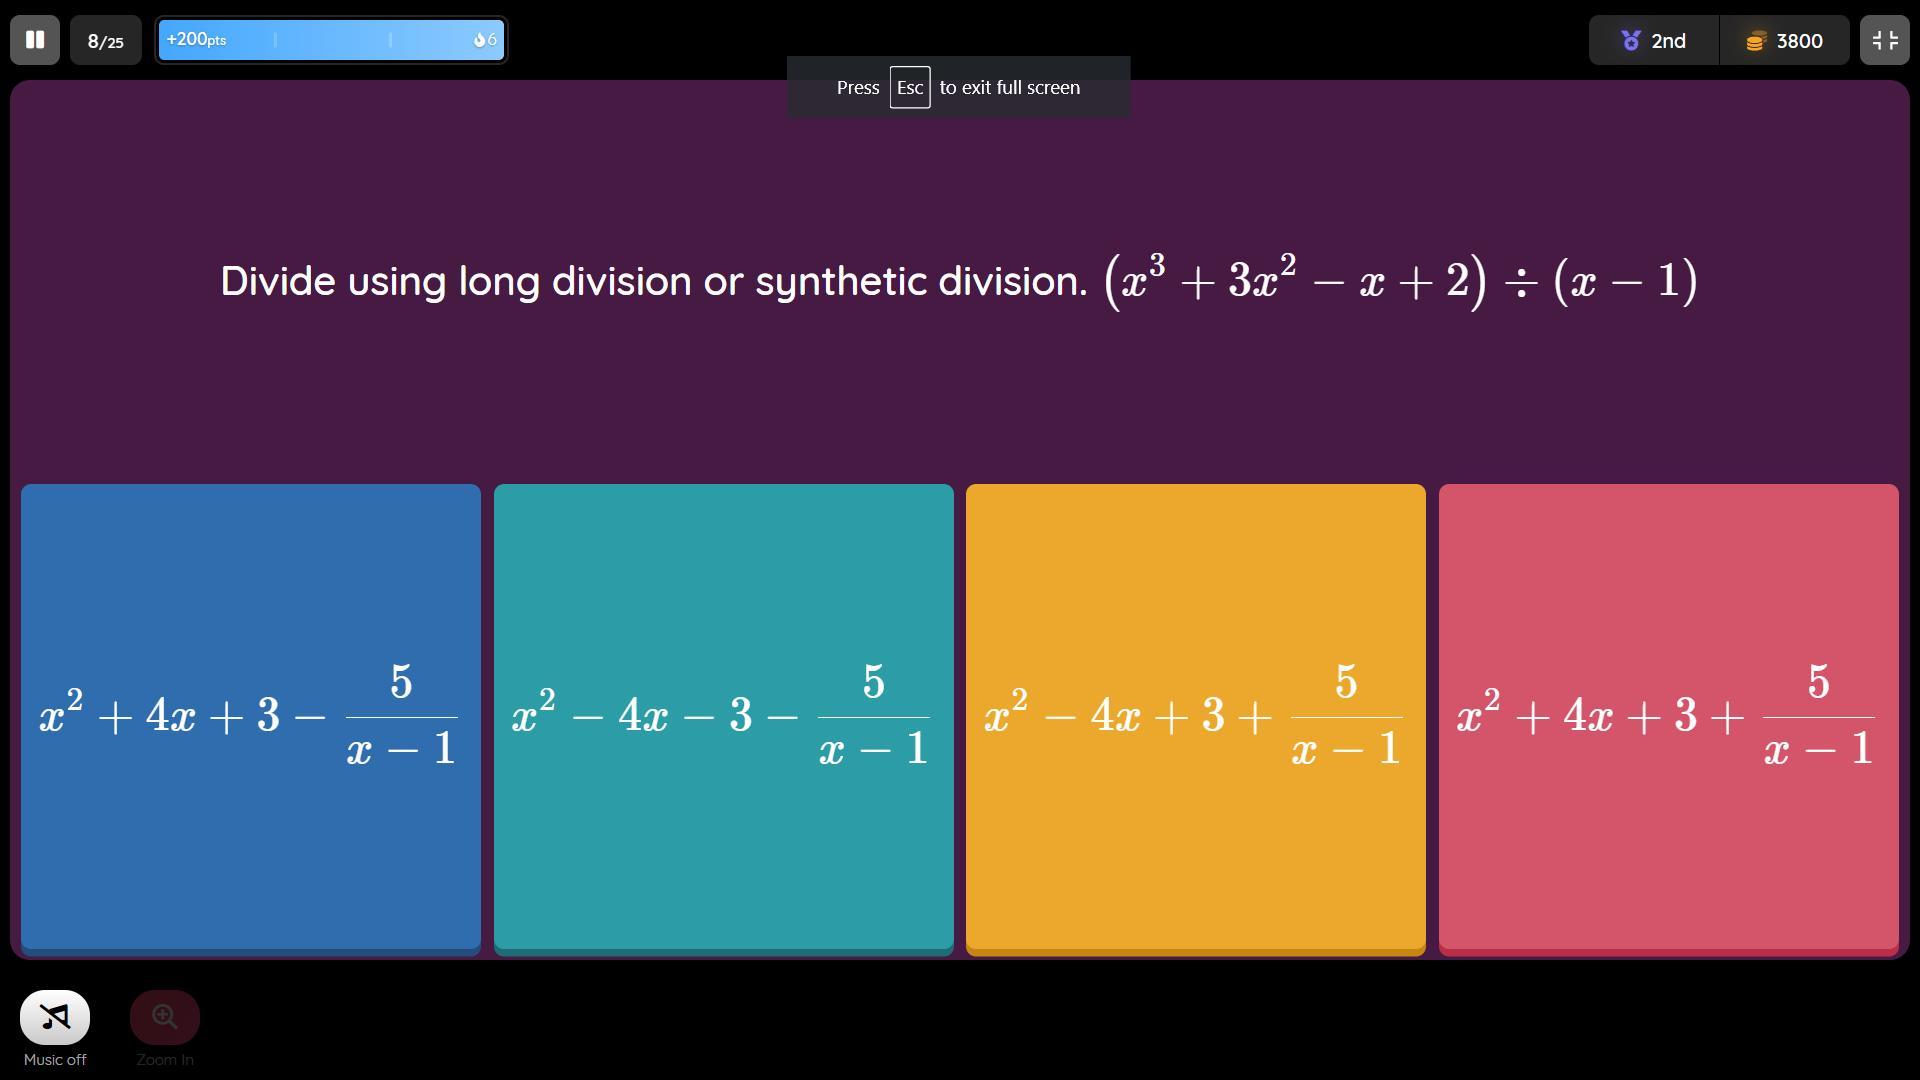The width and height of the screenshot is (1920, 1080).
Task: Click the 8/25 question counter
Action: (x=106, y=41)
